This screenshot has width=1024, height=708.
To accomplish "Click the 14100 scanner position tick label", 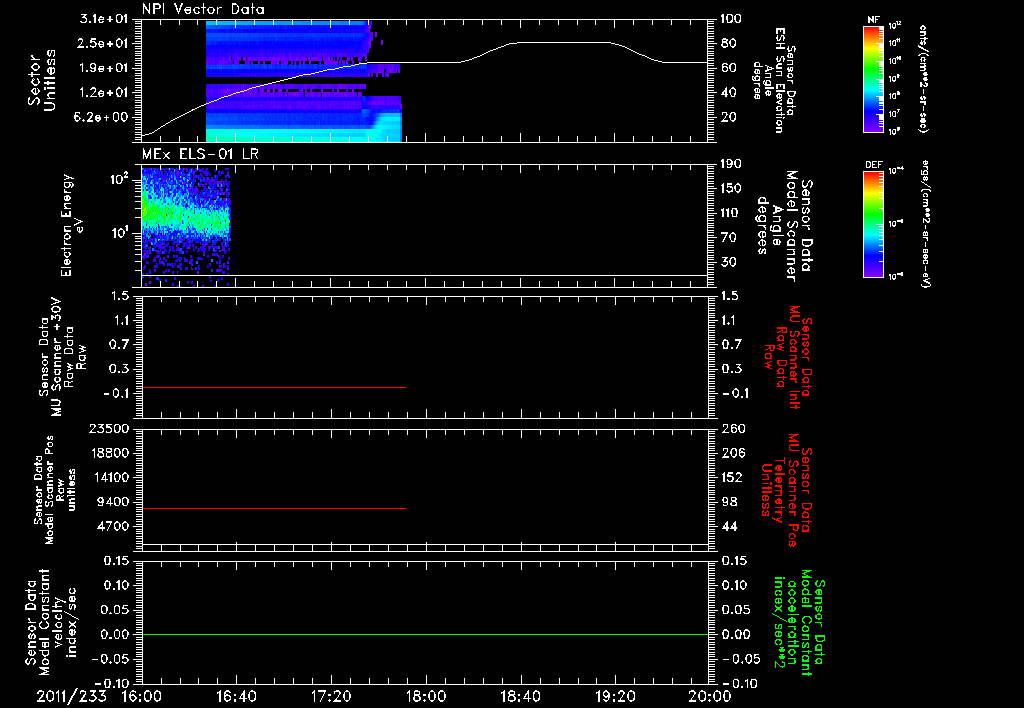I will (109, 477).
